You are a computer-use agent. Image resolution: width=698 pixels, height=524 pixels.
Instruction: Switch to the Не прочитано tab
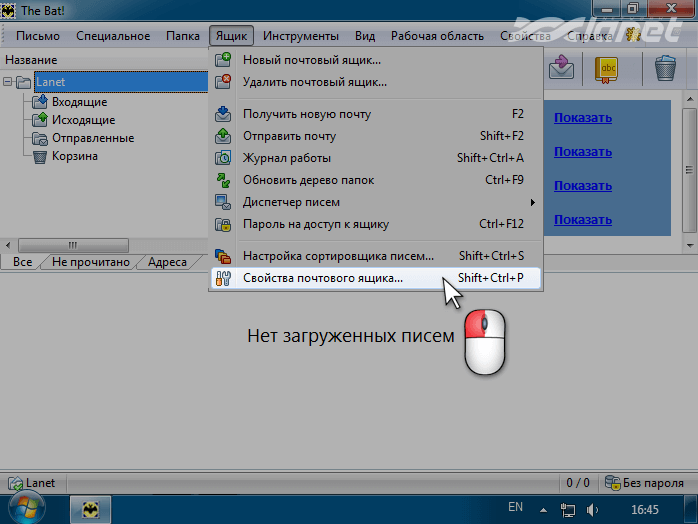click(x=91, y=262)
